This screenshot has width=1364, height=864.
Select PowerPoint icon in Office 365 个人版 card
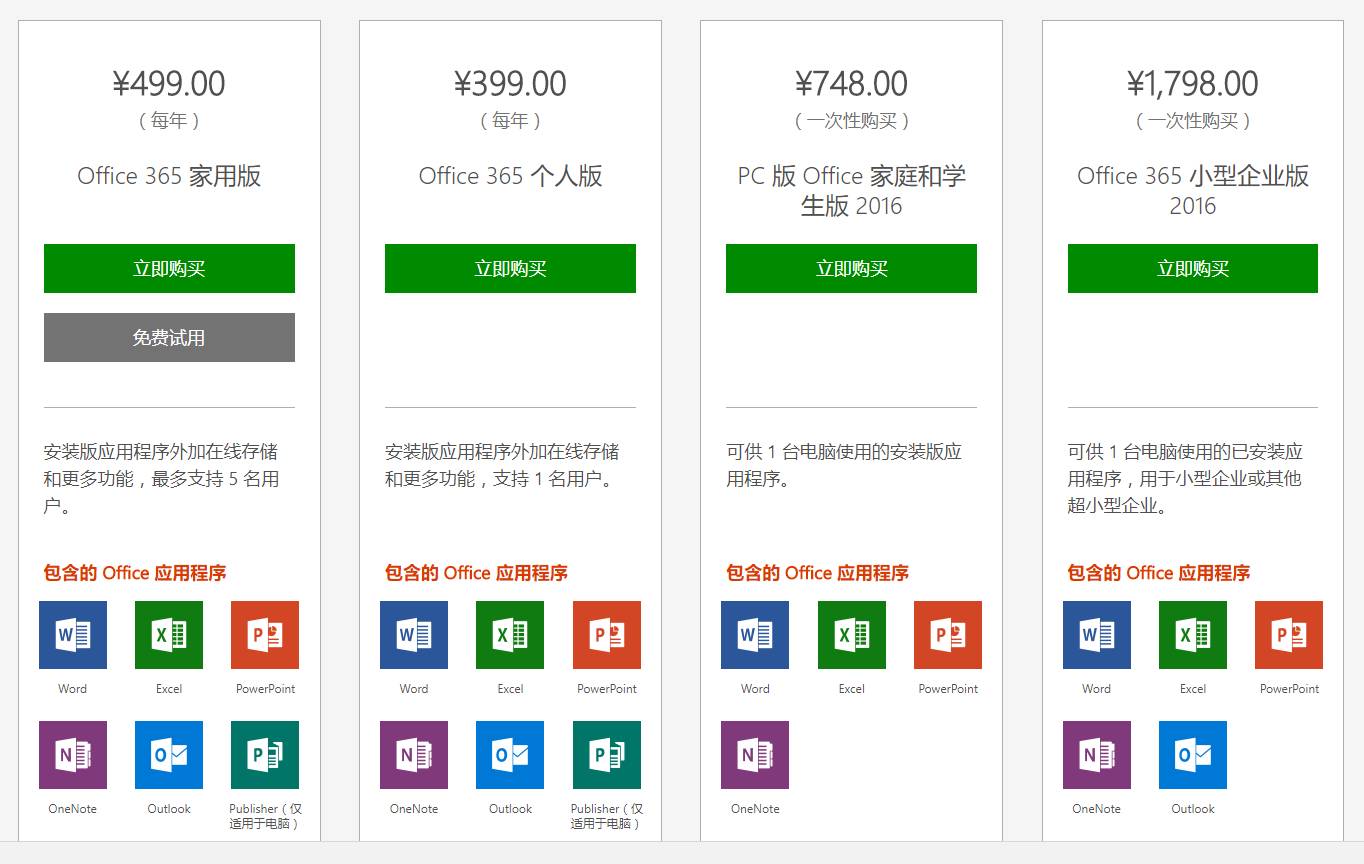coord(607,635)
